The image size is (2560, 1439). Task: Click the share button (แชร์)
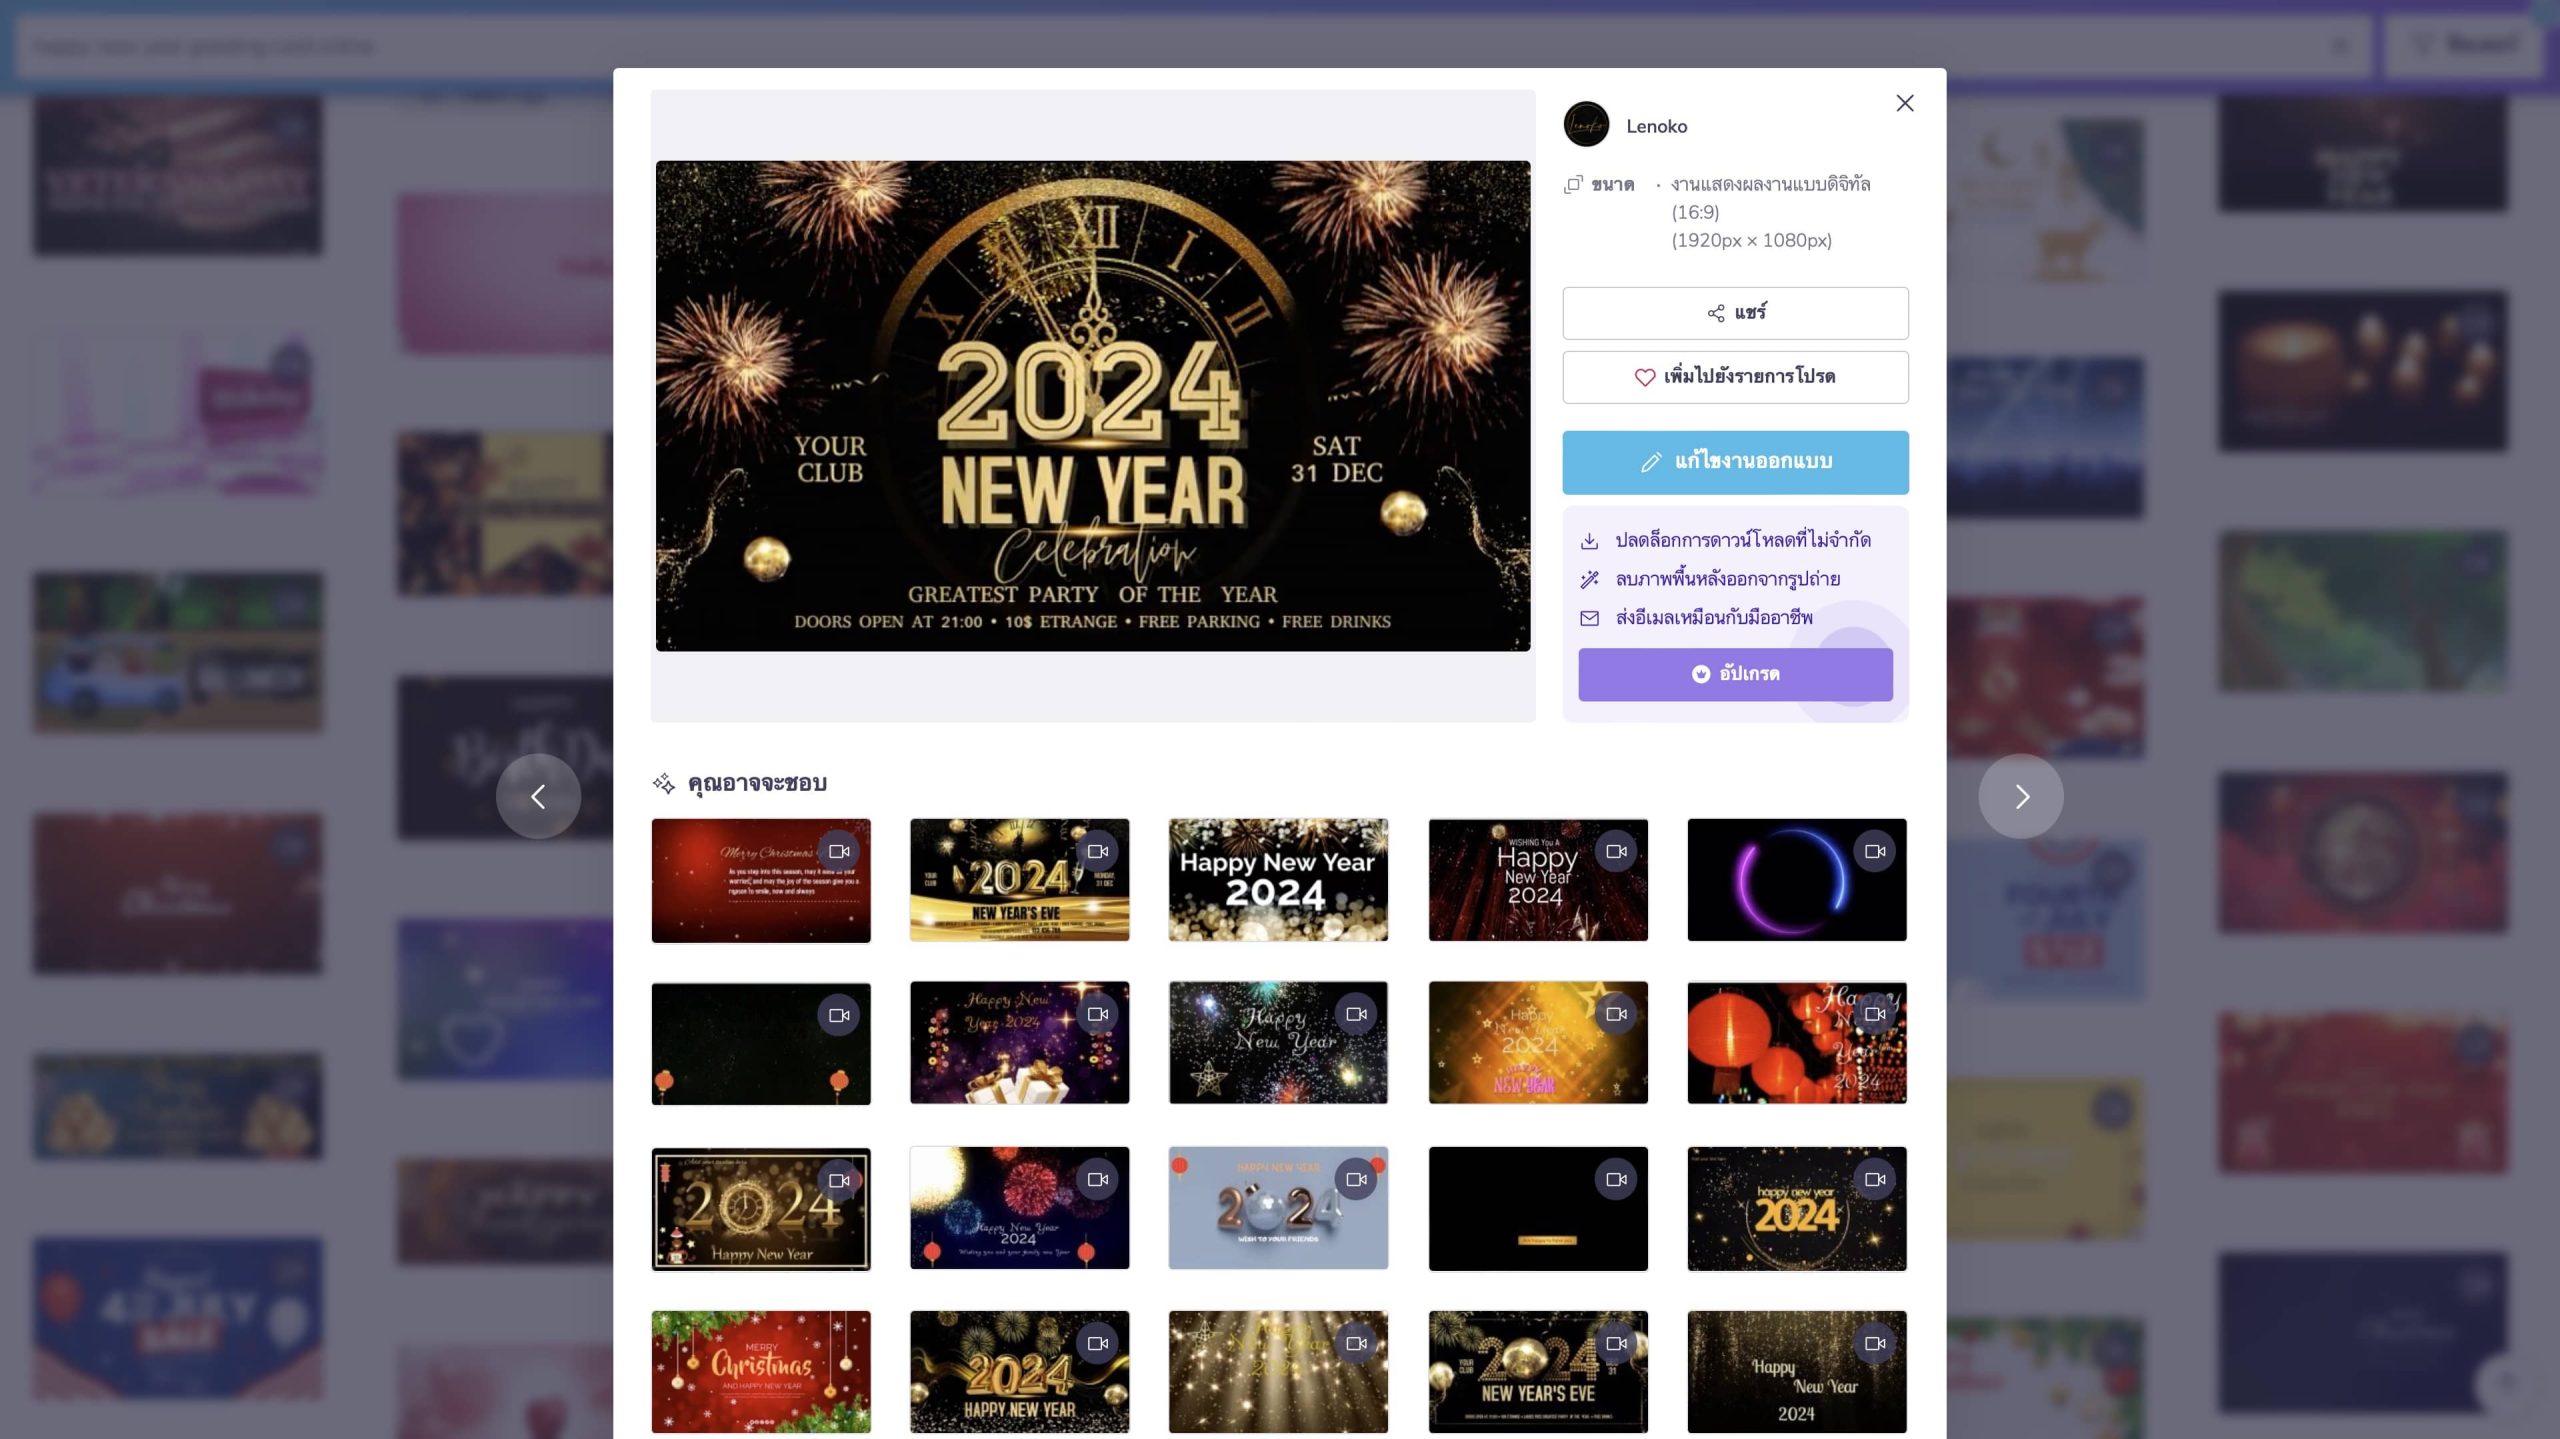click(1735, 313)
